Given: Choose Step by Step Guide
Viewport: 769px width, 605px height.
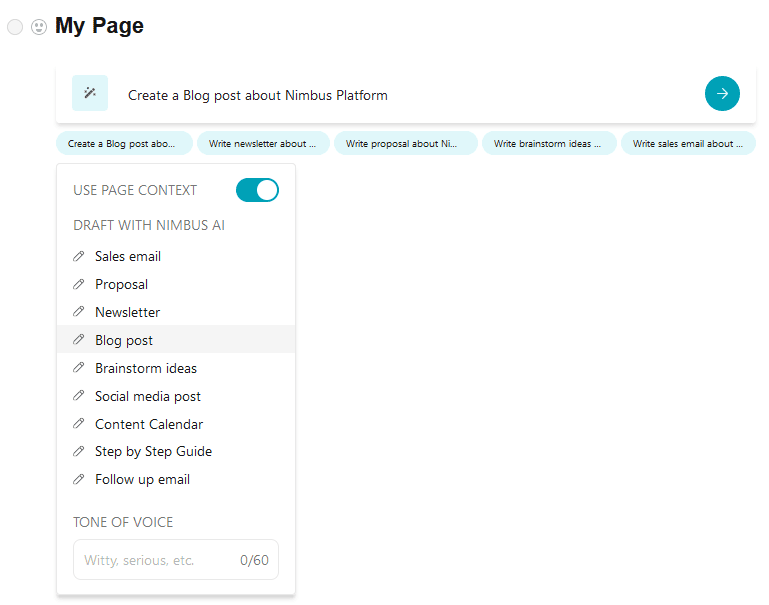Looking at the screenshot, I should (176, 451).
